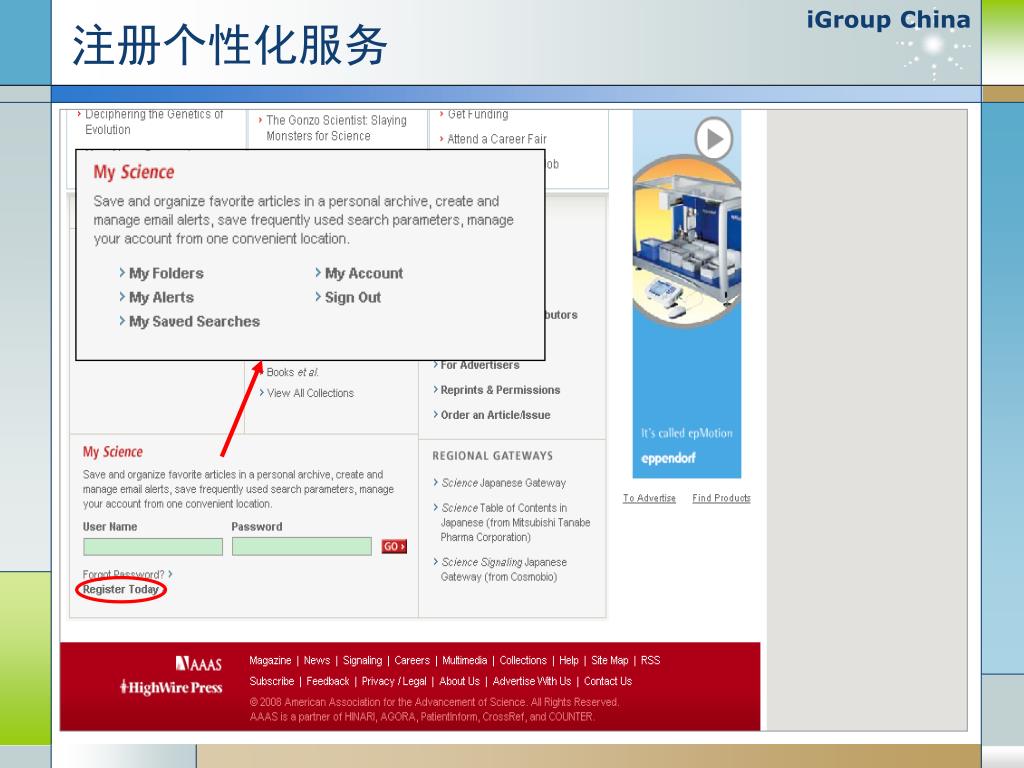Open My Alerts in popup
The width and height of the screenshot is (1024, 768).
(x=161, y=297)
